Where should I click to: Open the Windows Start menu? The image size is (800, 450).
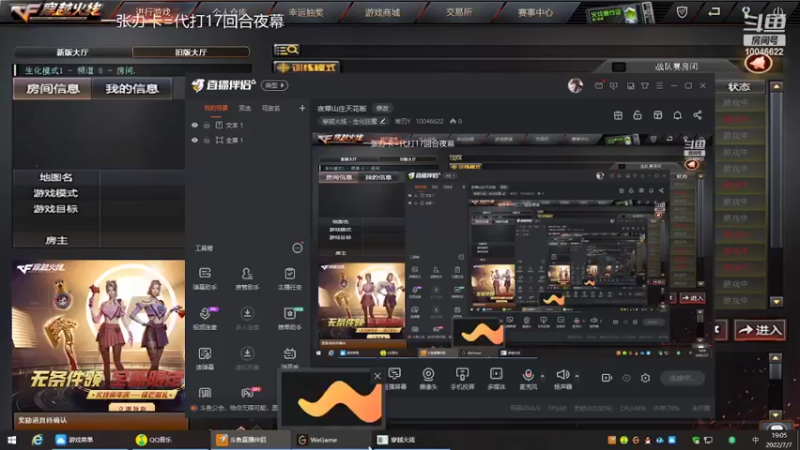[x=11, y=440]
